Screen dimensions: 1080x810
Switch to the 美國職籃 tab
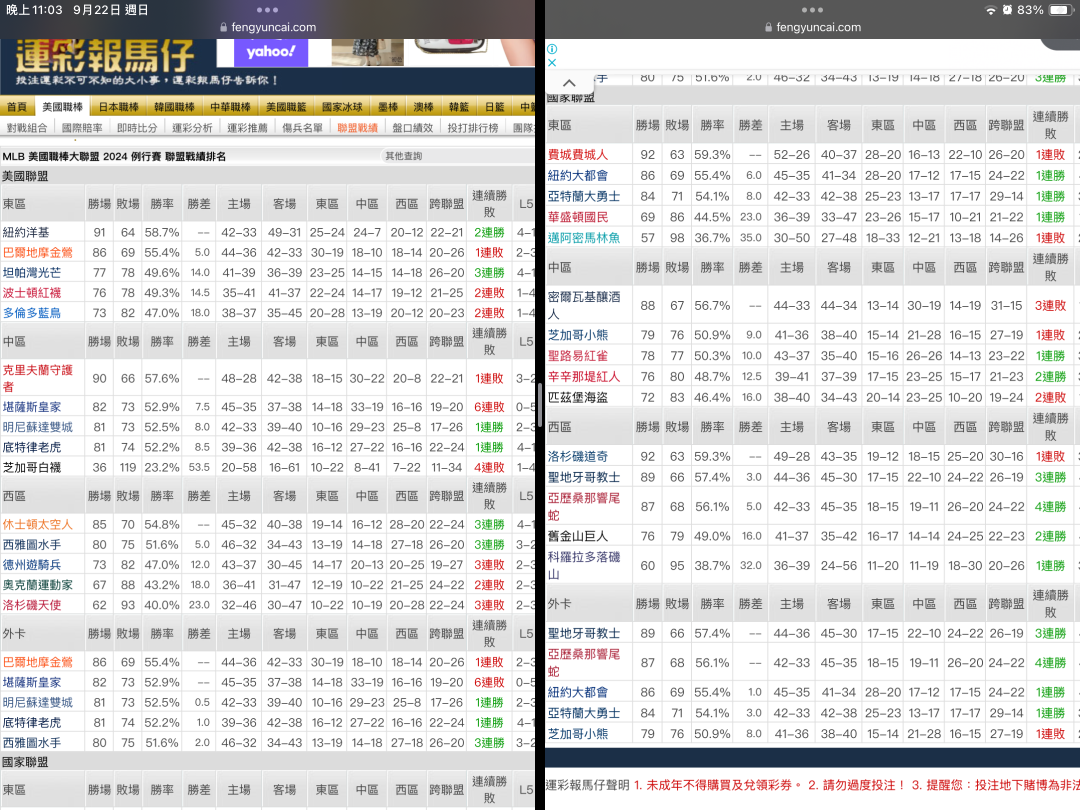tap(286, 107)
